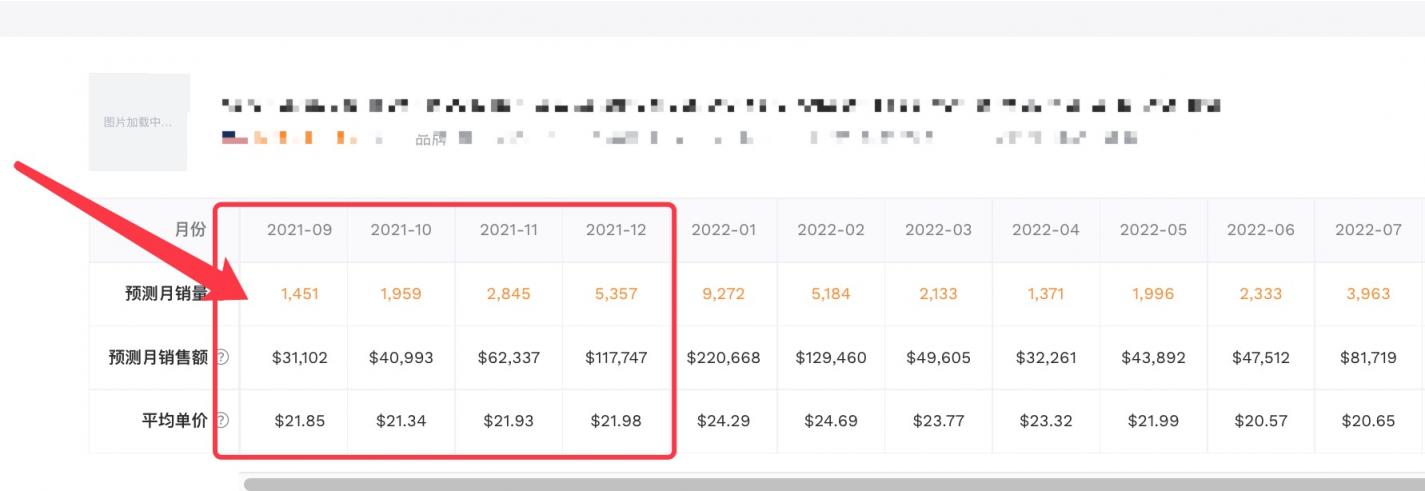The height and width of the screenshot is (491, 1425).
Task: Click the $21.85 average price cell
Action: 300,421
